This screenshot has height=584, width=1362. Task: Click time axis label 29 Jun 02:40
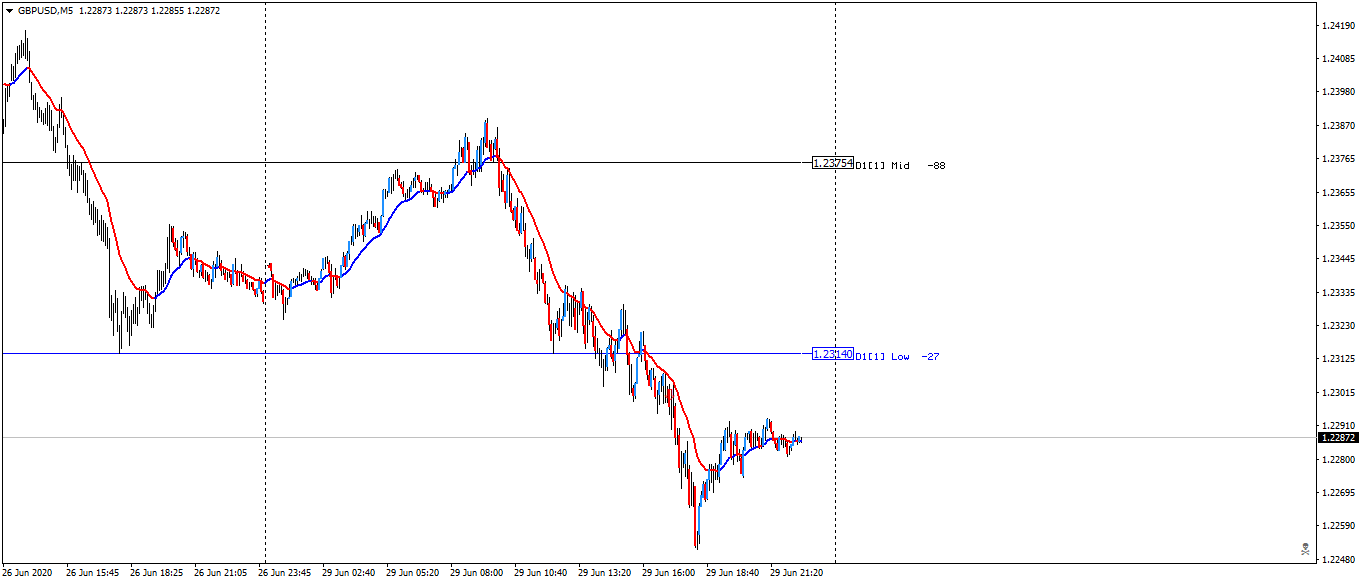[349, 573]
